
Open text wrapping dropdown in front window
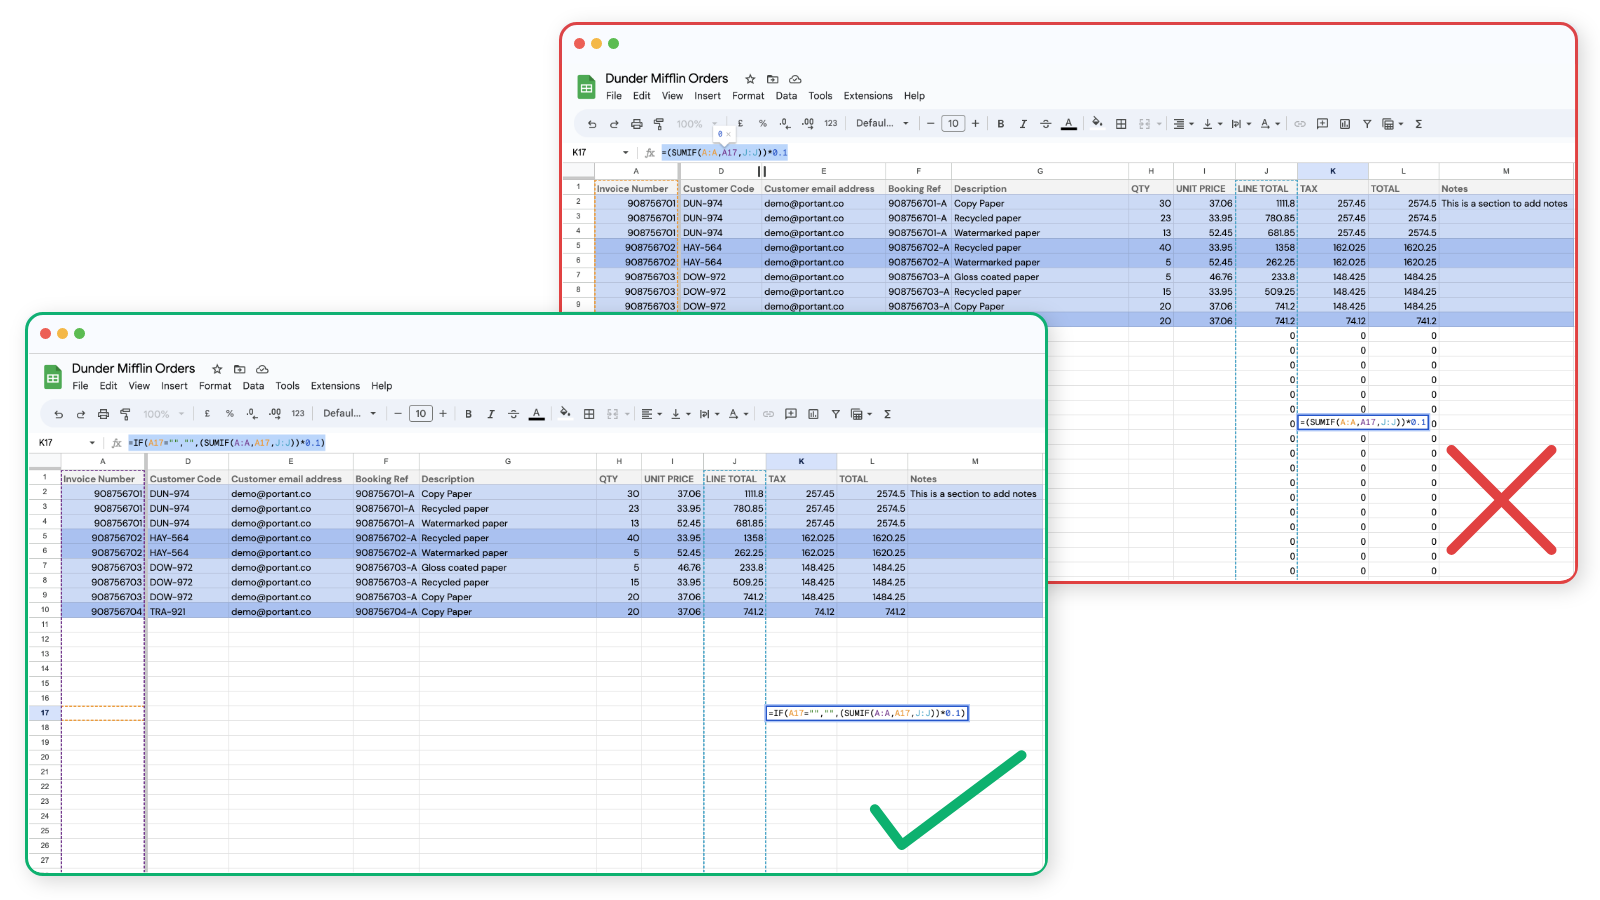709,414
